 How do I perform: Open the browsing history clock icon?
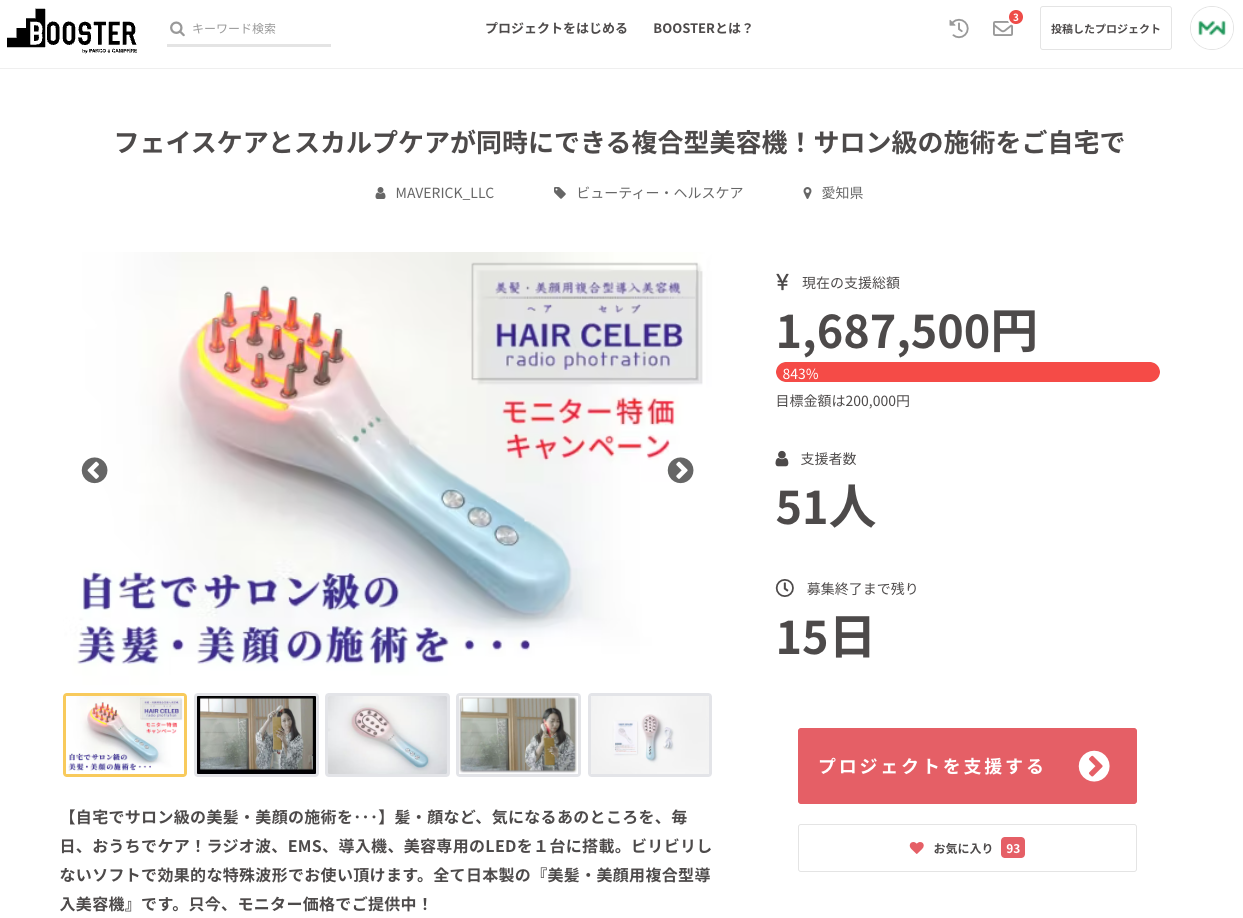(x=959, y=28)
